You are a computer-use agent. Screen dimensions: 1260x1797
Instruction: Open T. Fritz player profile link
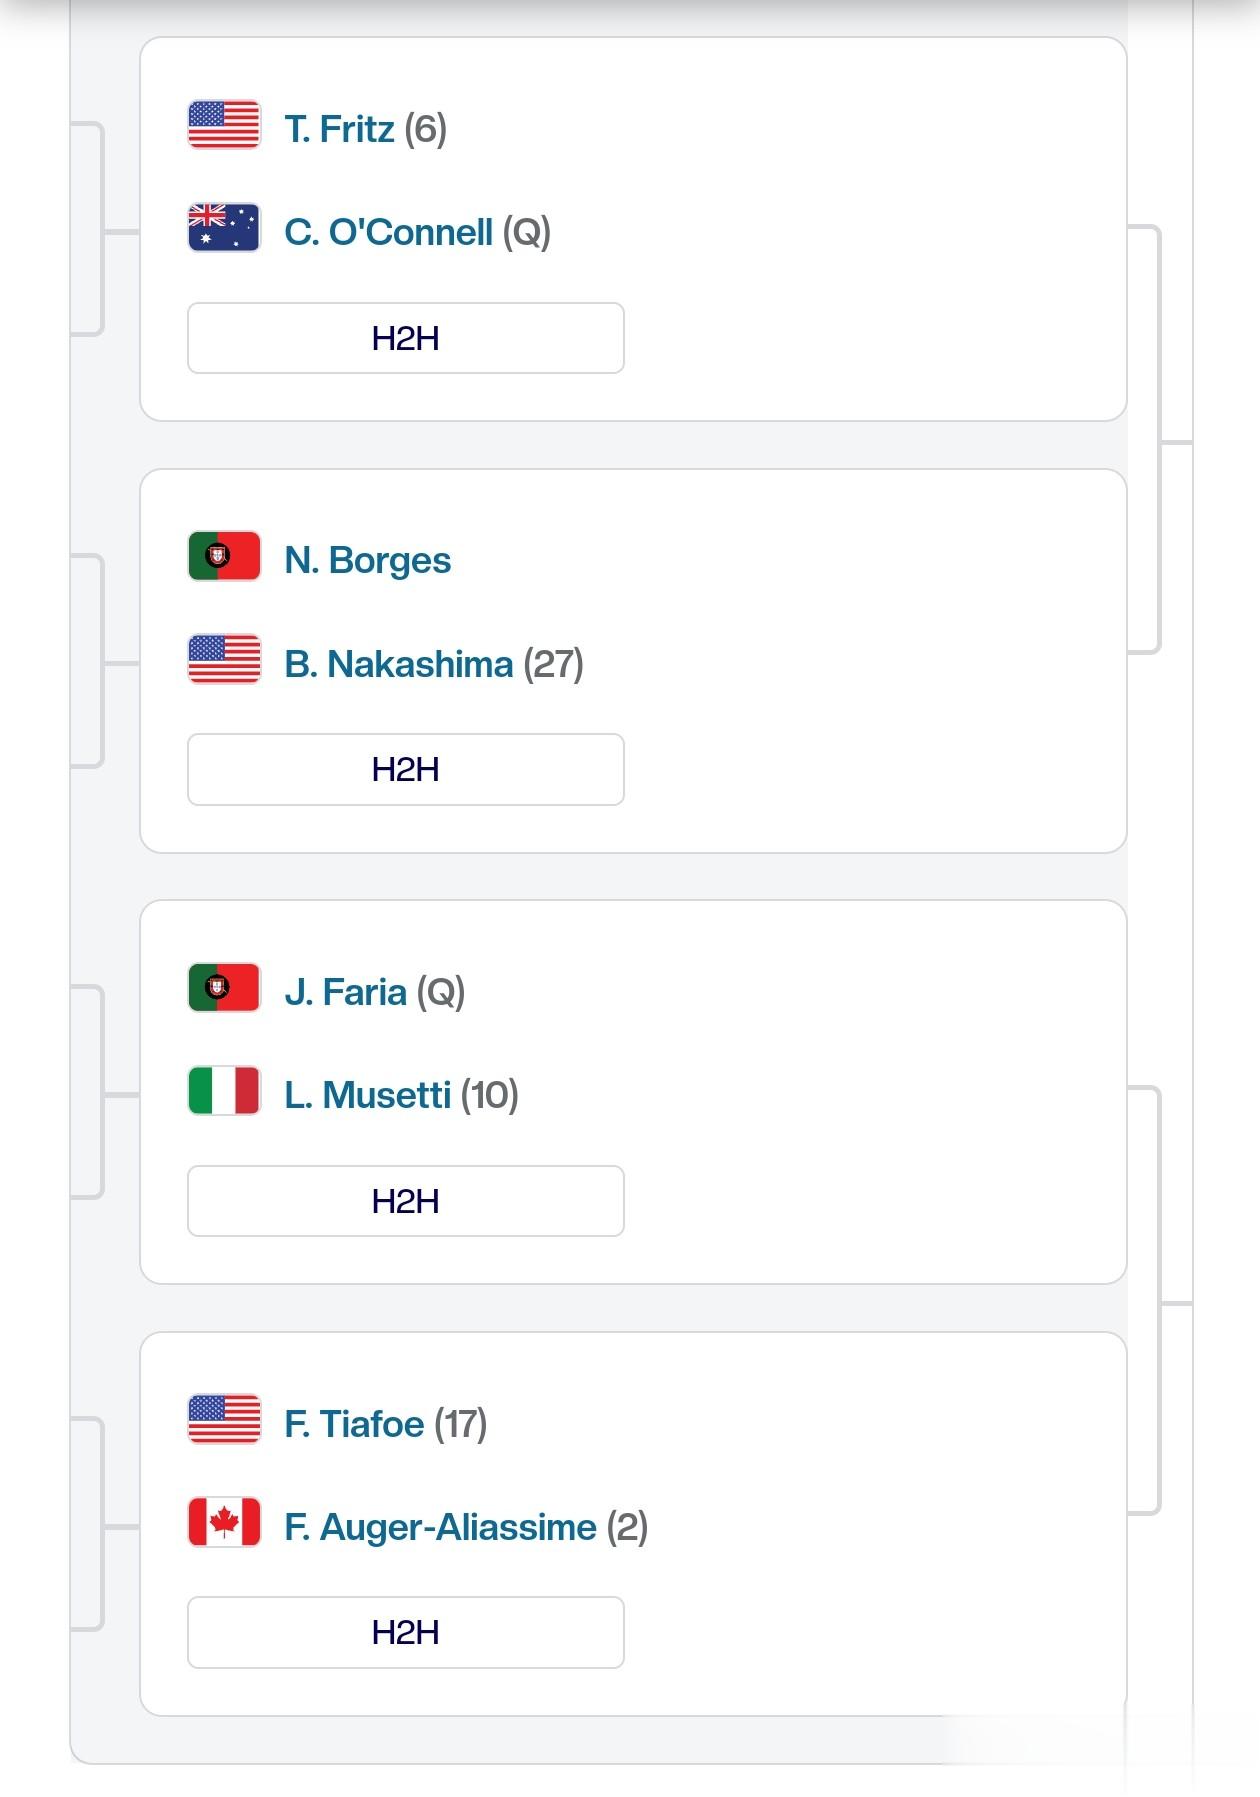click(x=340, y=129)
